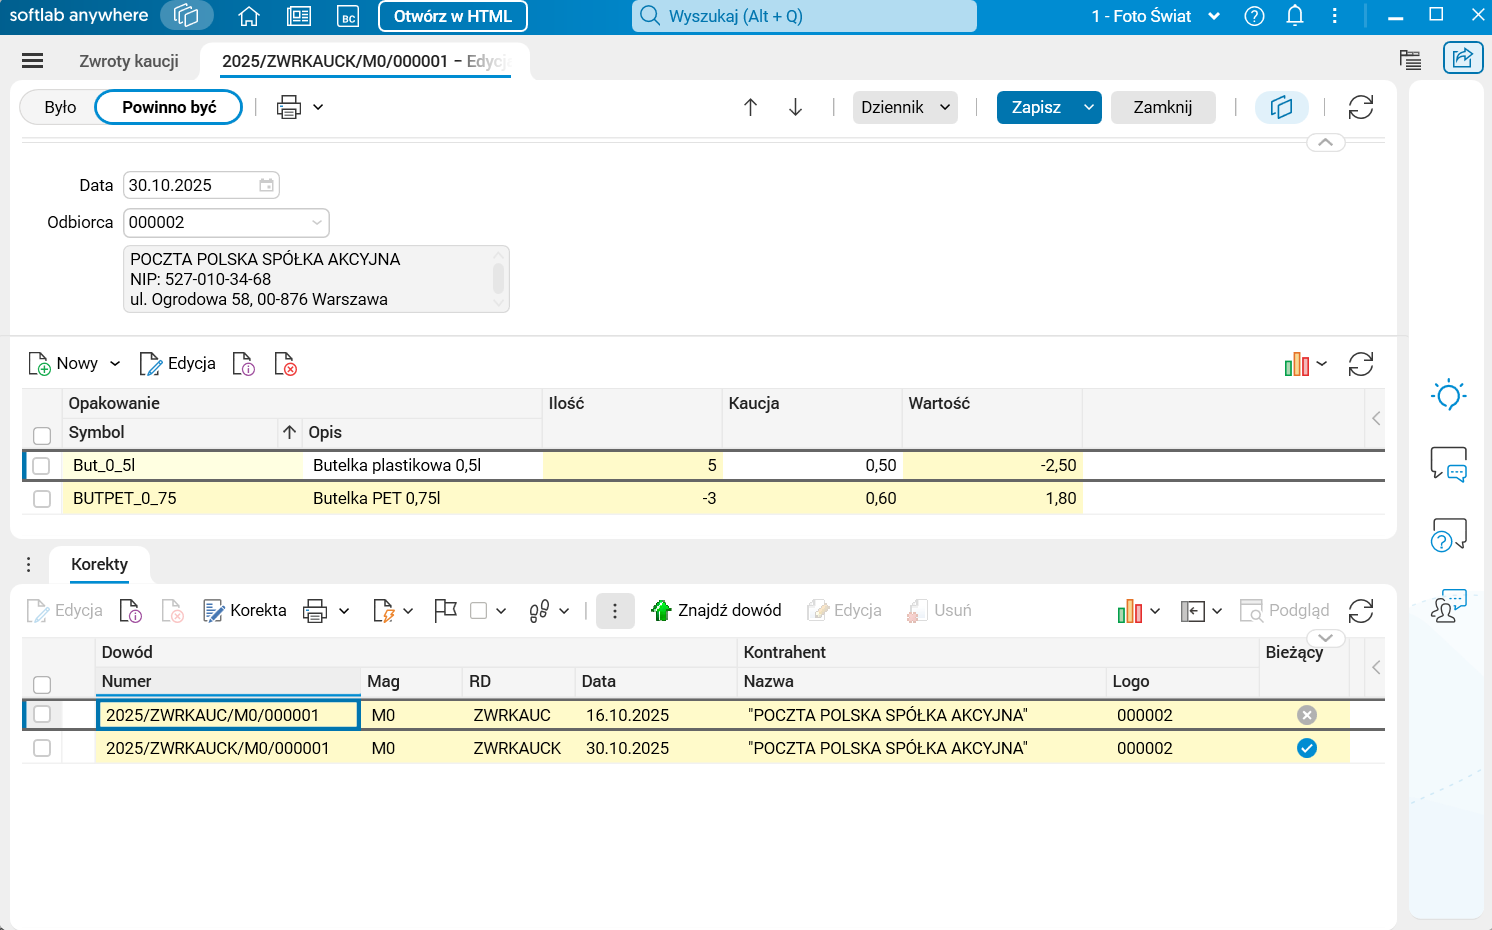Screen dimensions: 1492x930
Task: Move to previous record with up arrow
Action: pos(750,107)
